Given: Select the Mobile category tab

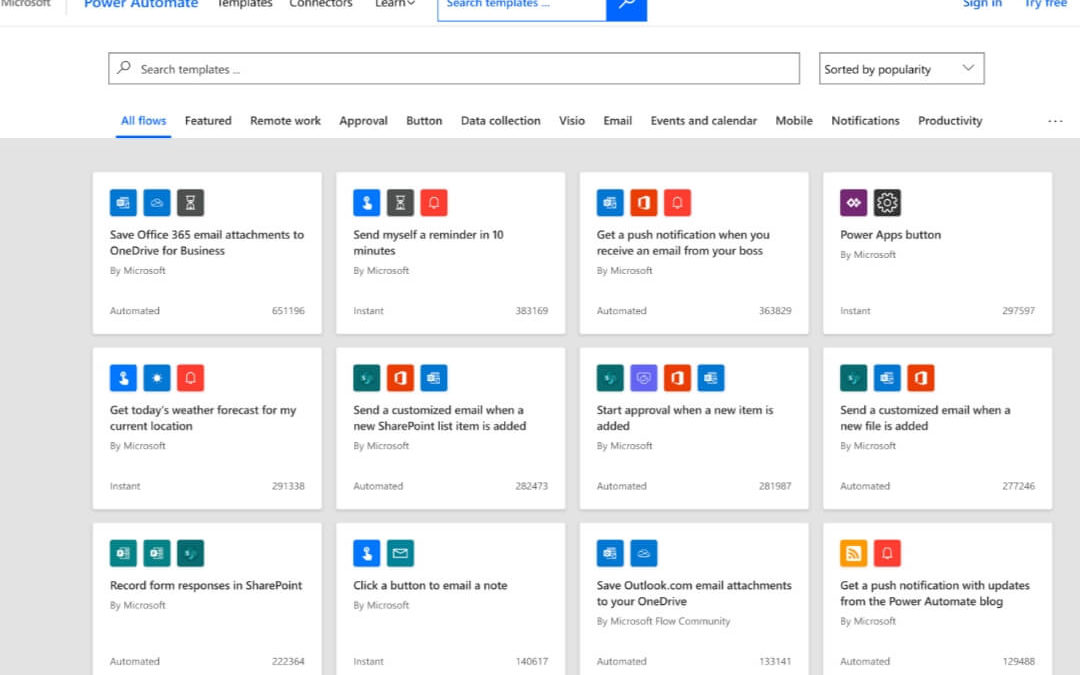Looking at the screenshot, I should tap(794, 121).
